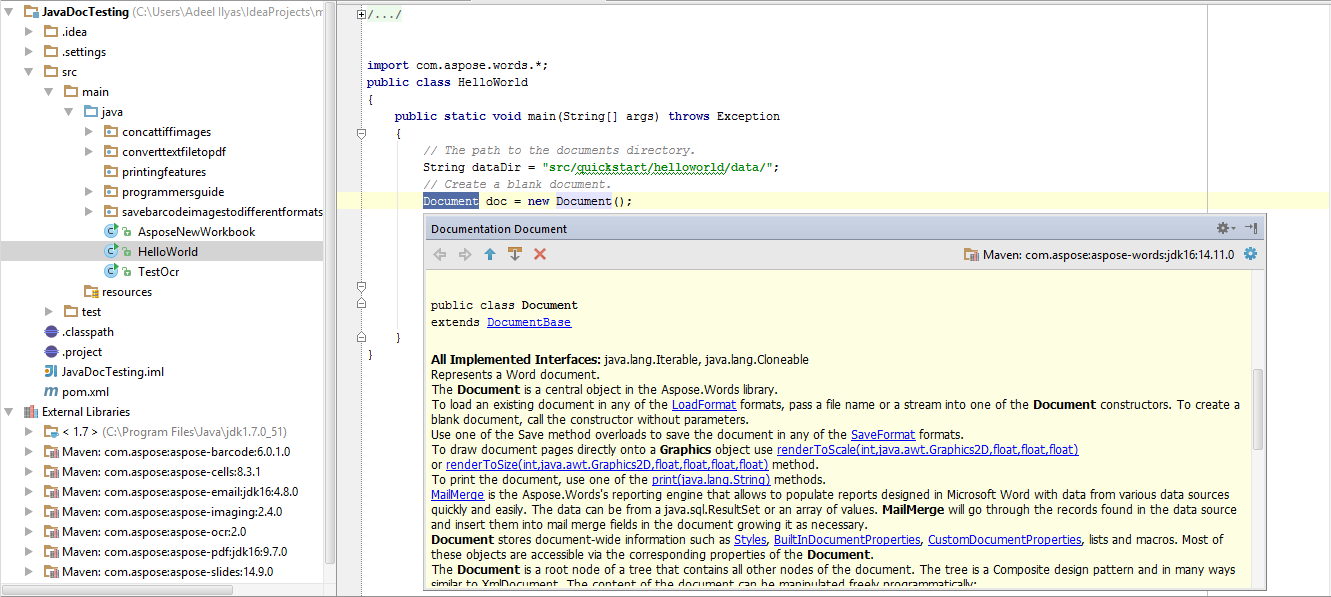Click the auto-update from source icon
The width and height of the screenshot is (1331, 597).
point(515,255)
